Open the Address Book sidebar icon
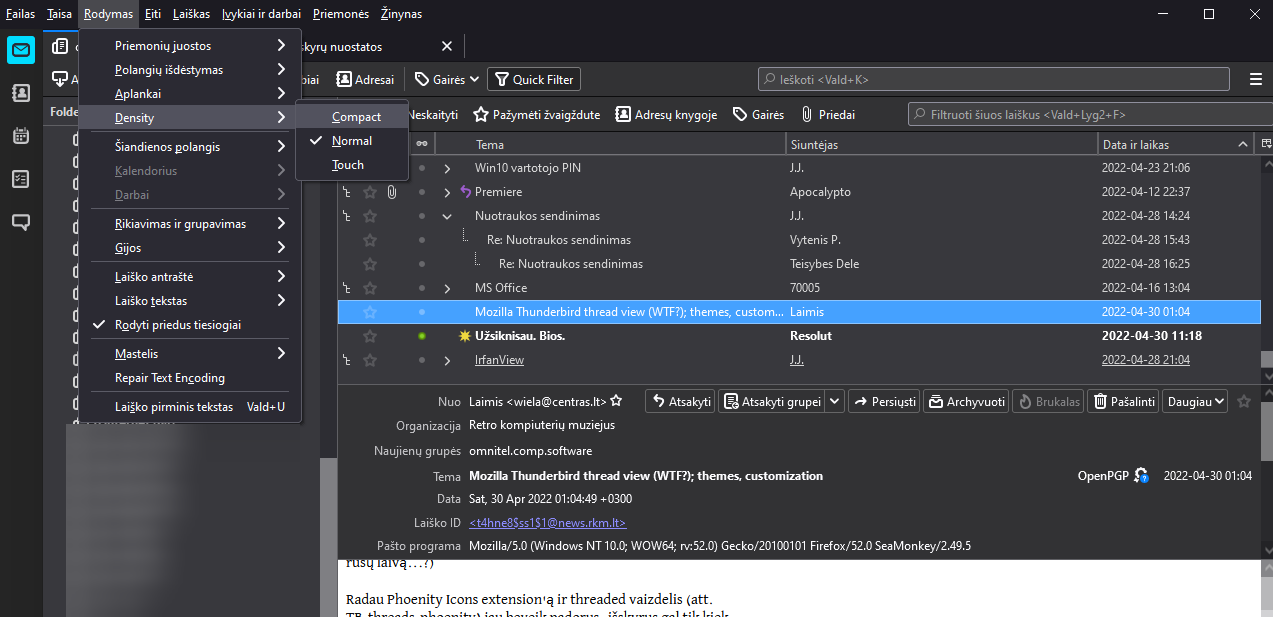Screen dimensions: 1273x617 (x=21, y=93)
